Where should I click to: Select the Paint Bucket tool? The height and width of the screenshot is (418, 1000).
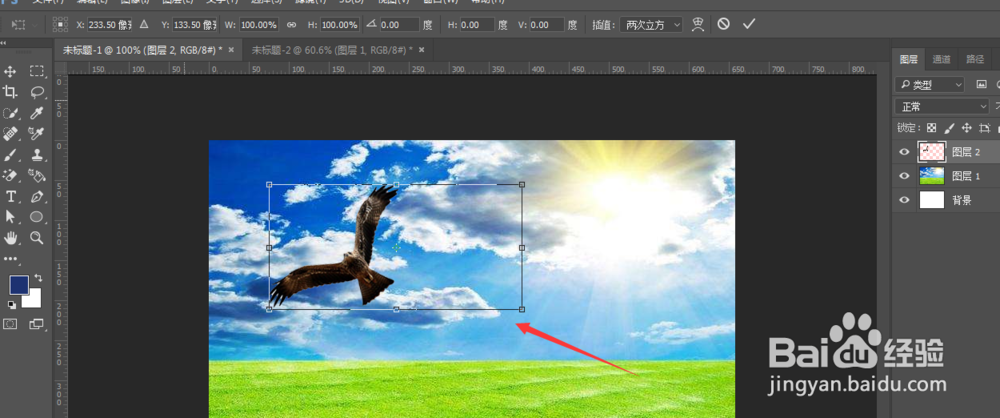[36, 175]
